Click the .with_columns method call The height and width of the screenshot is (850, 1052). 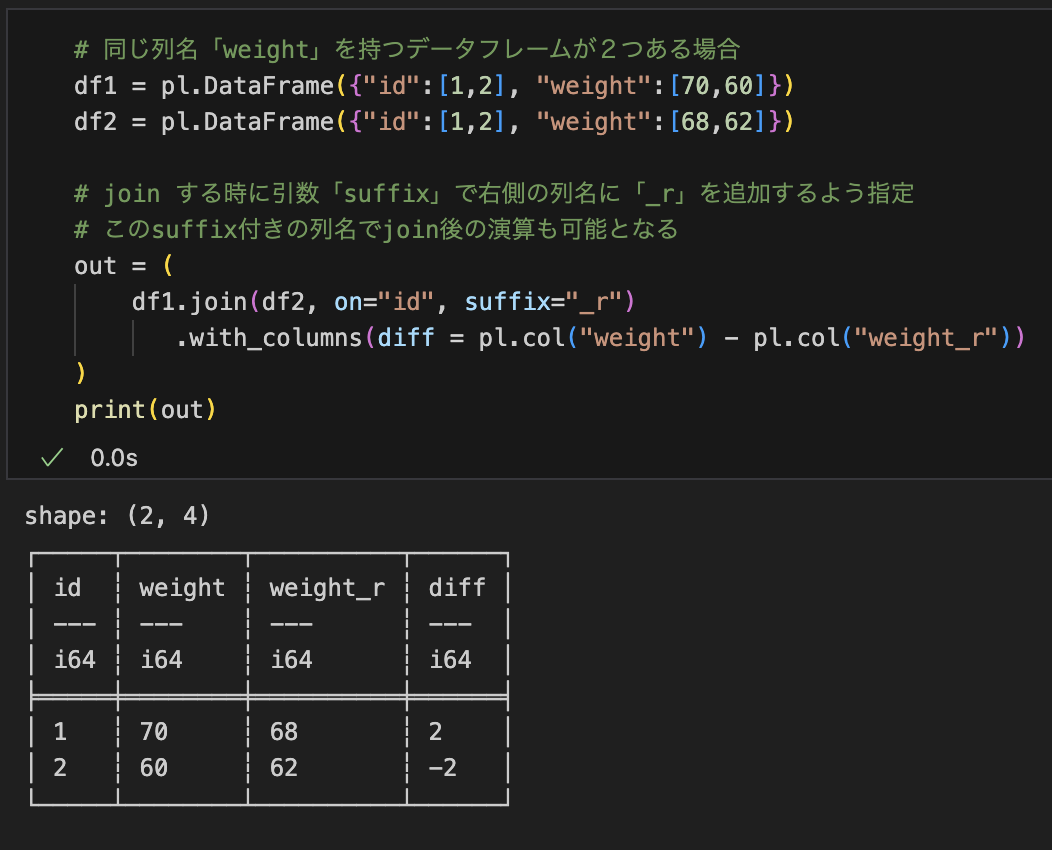(x=268, y=338)
